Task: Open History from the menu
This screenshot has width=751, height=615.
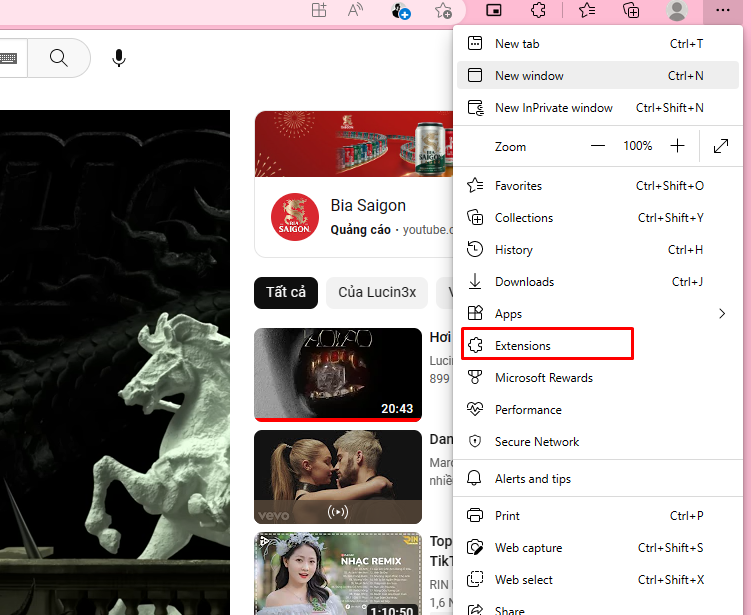Action: pyautogui.click(x=598, y=250)
